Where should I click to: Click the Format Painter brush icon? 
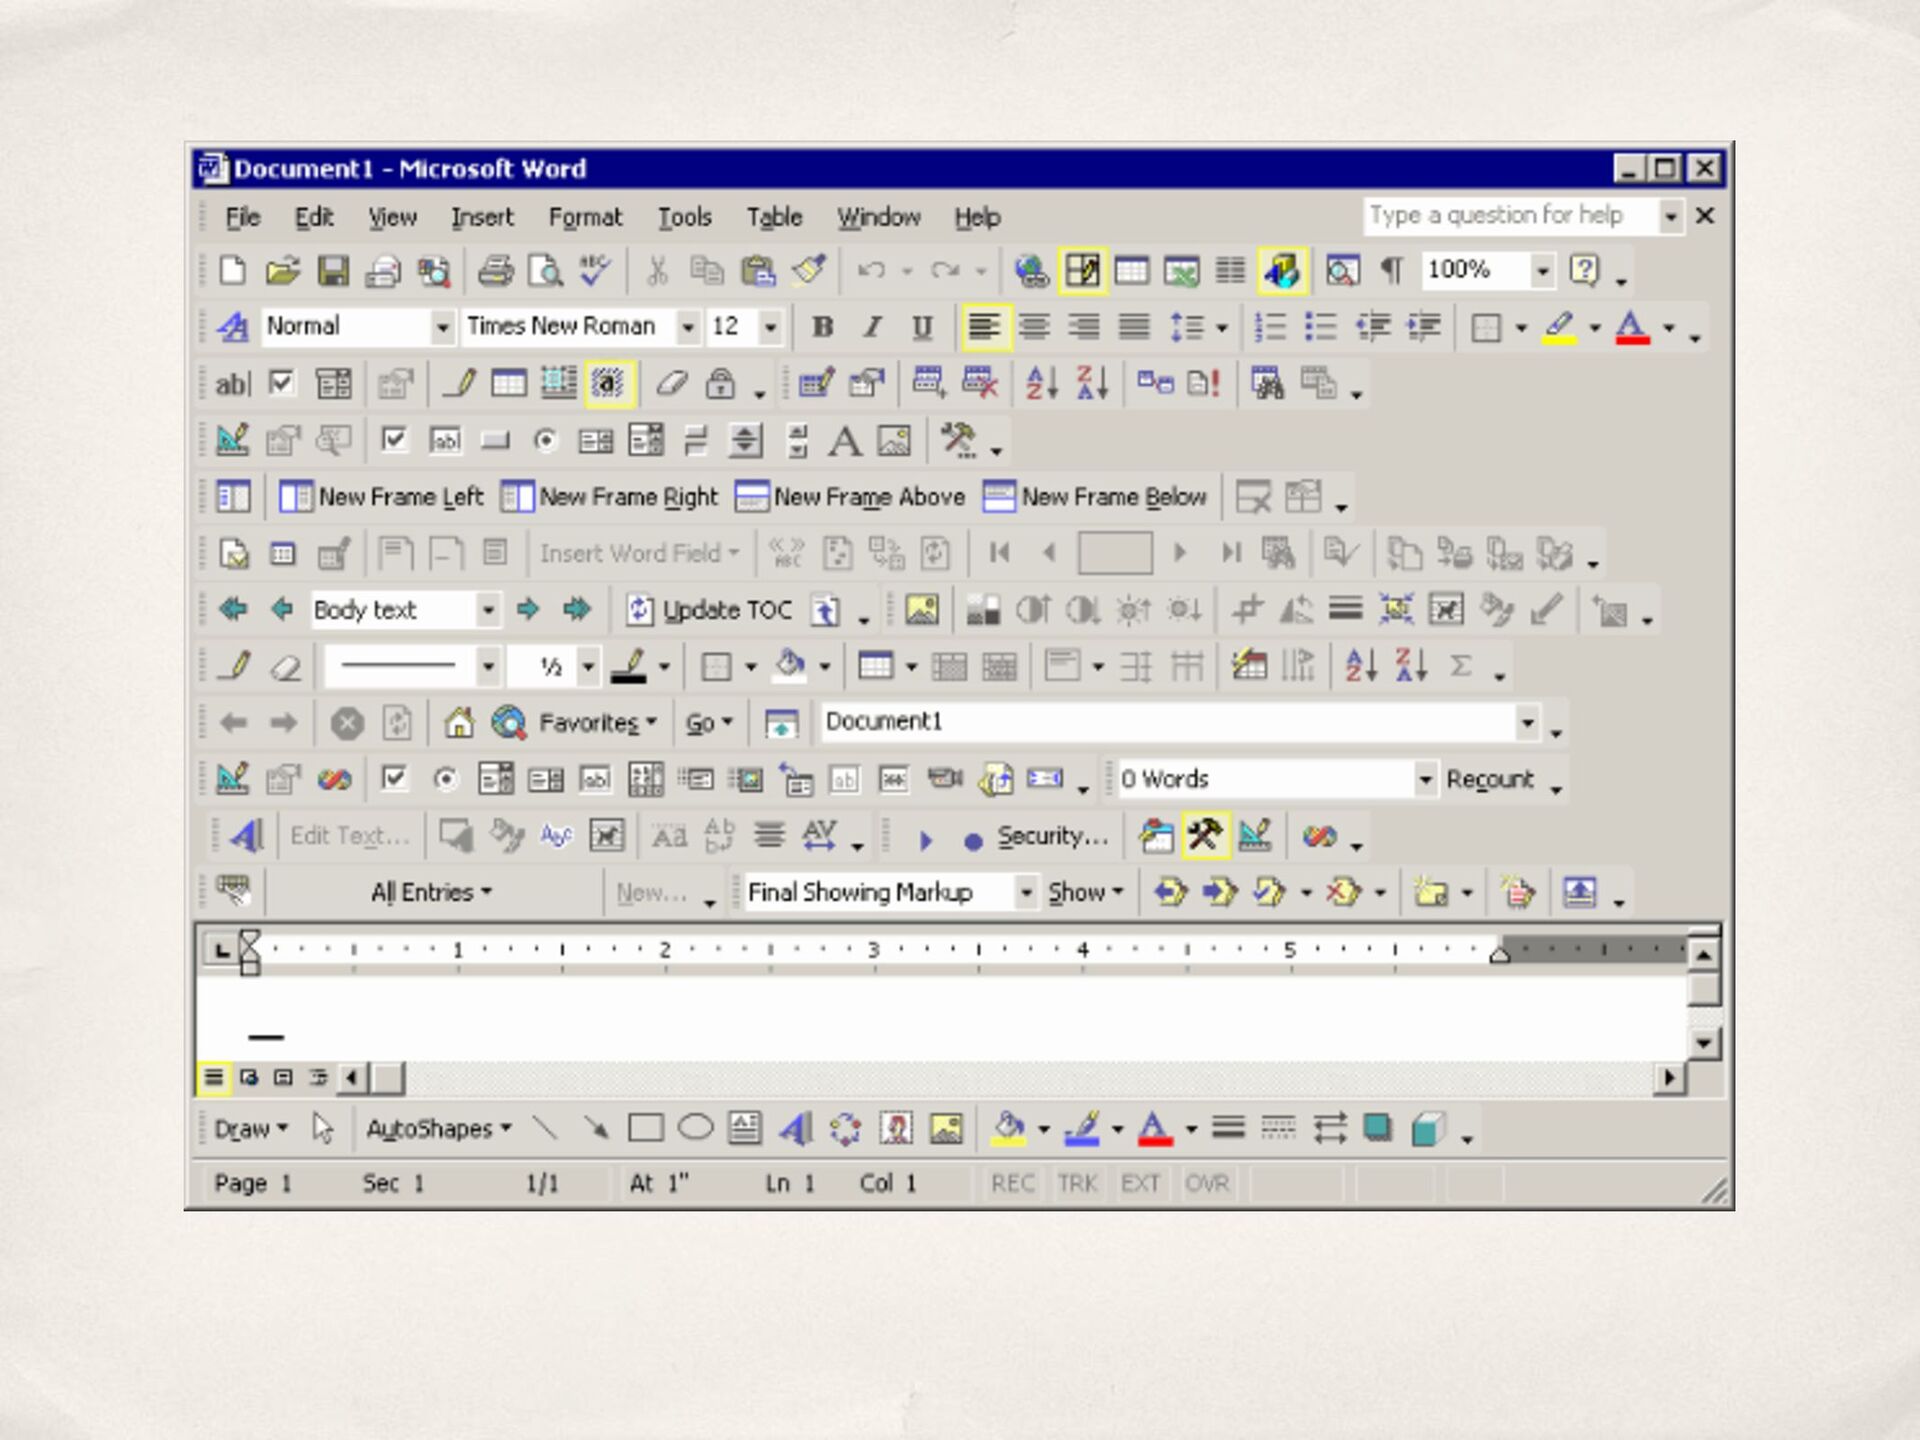click(809, 270)
